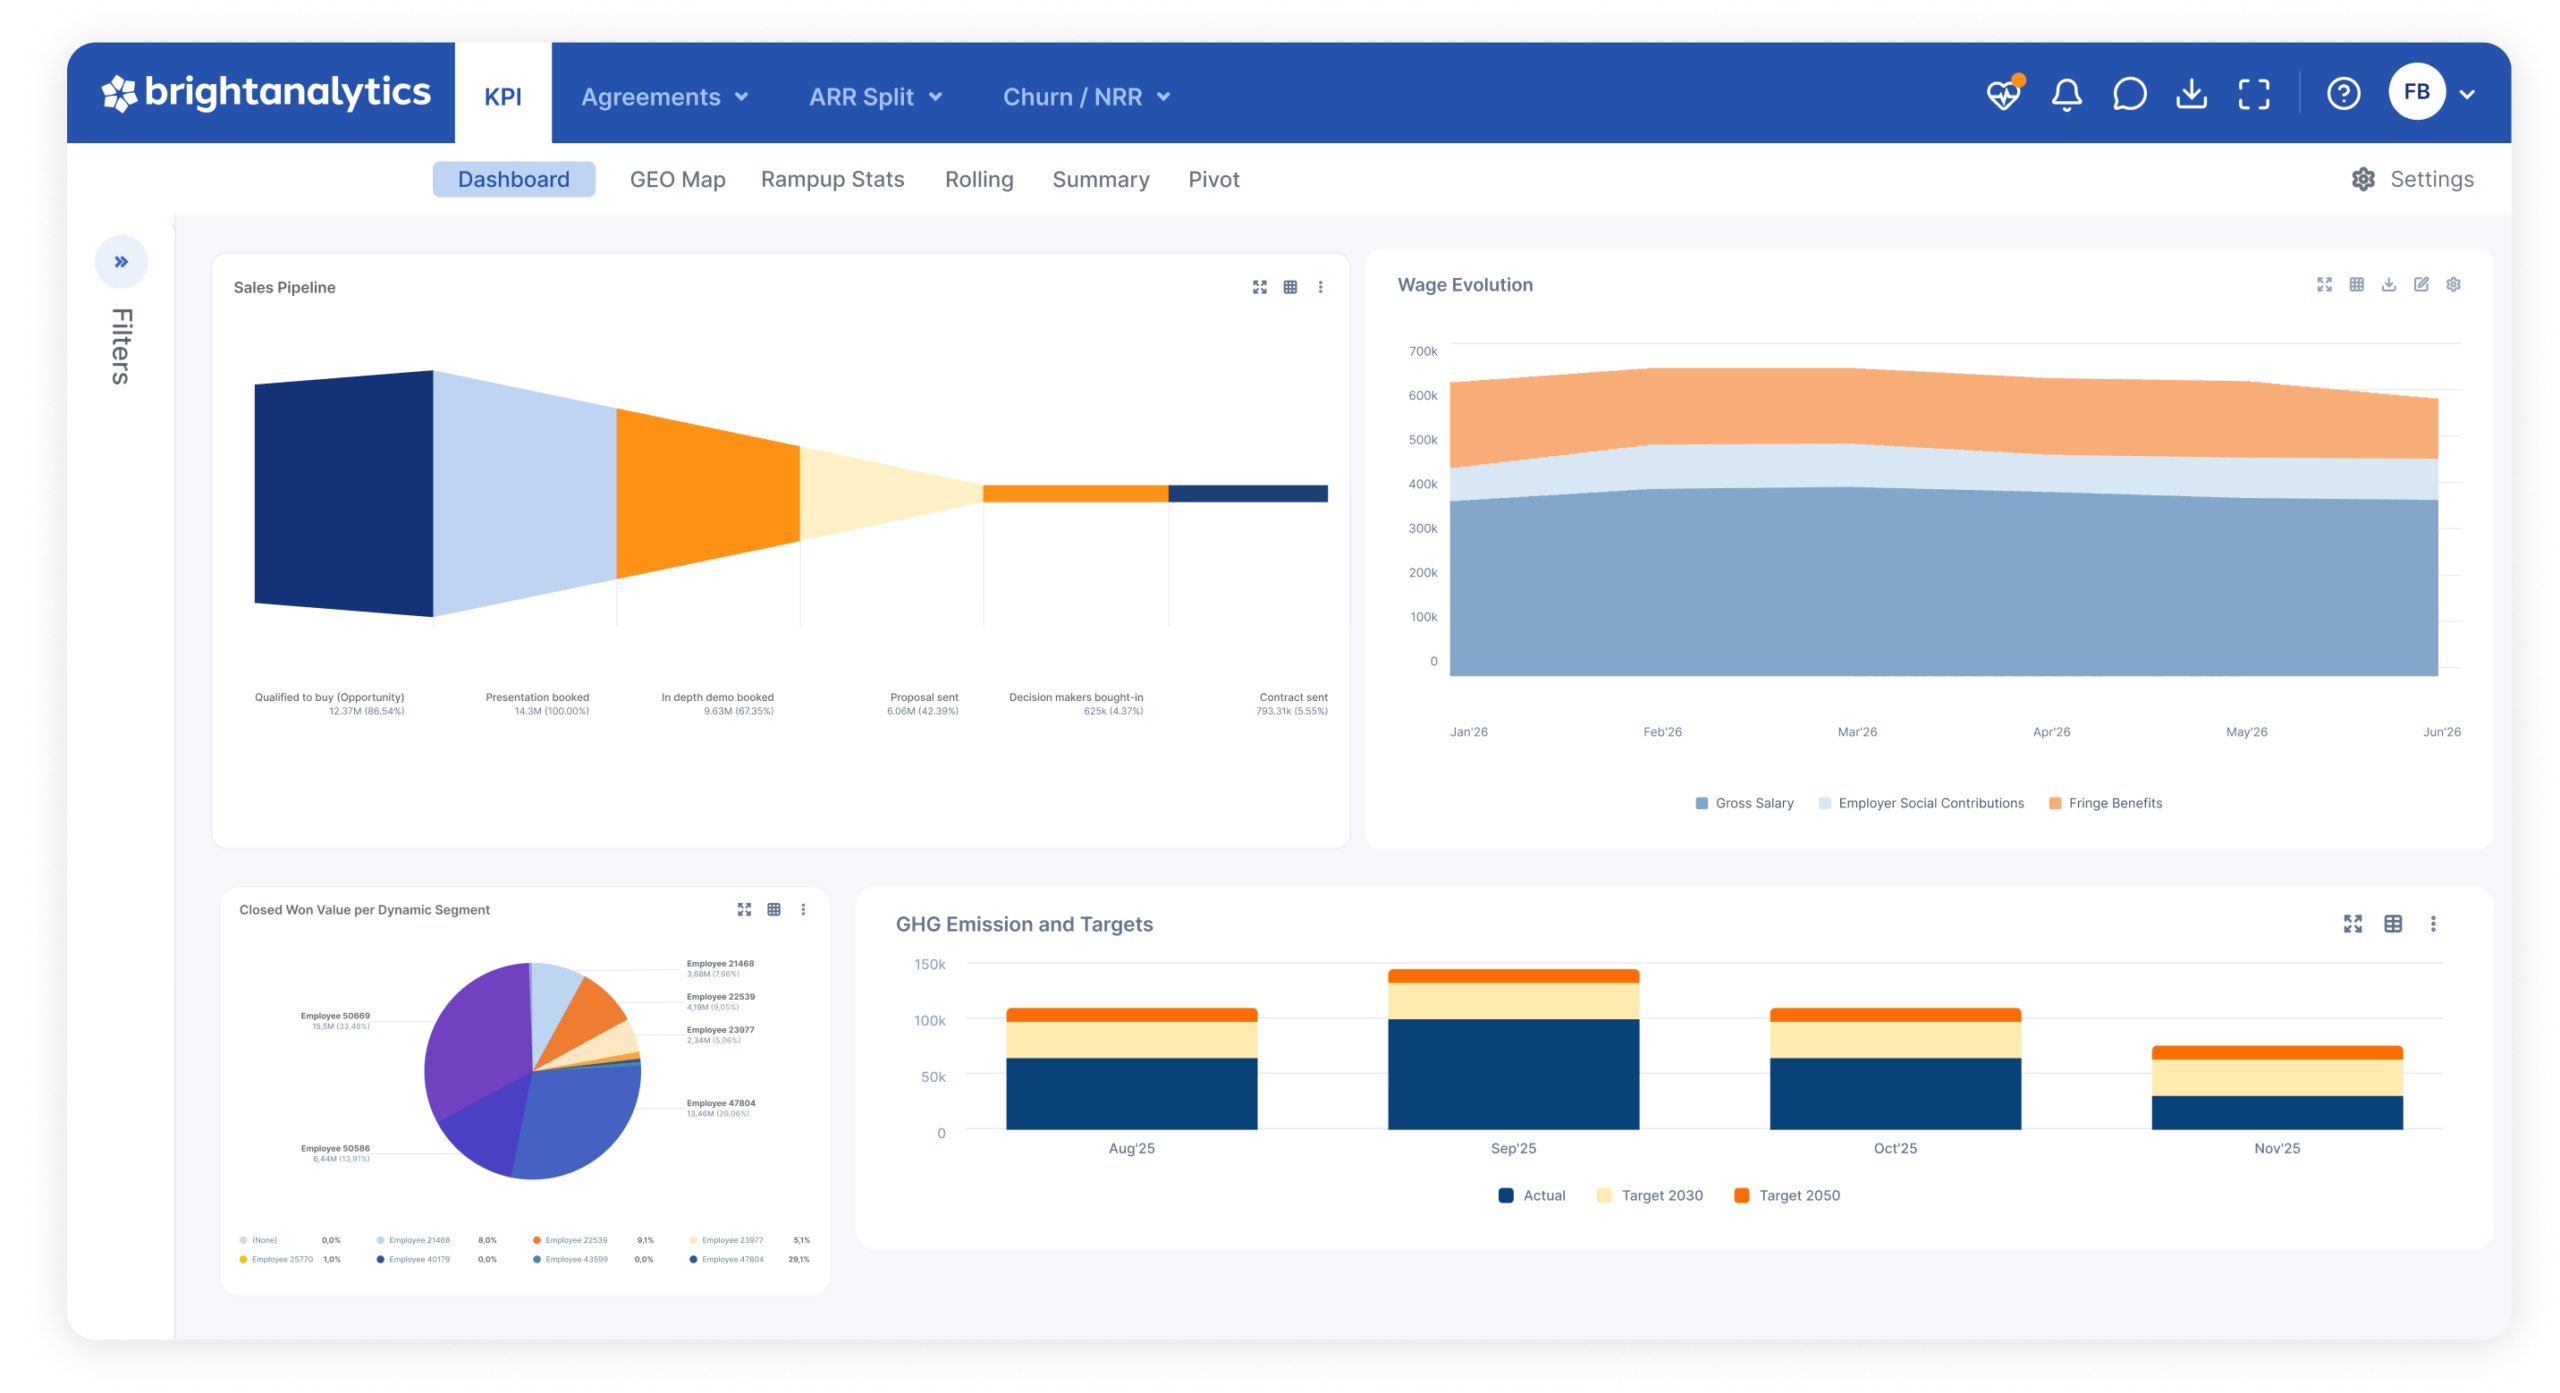This screenshot has width=2560, height=1393.
Task: Switch to Rolling view
Action: click(x=978, y=179)
